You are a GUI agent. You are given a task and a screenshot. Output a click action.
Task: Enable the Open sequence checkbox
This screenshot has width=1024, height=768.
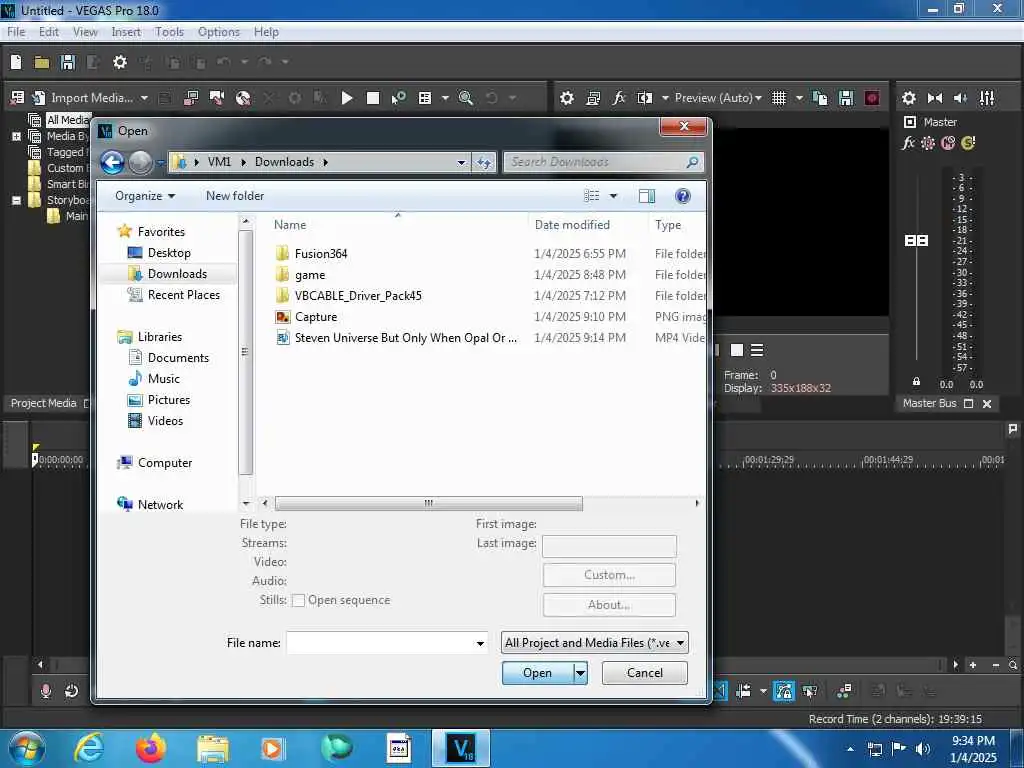click(x=298, y=600)
